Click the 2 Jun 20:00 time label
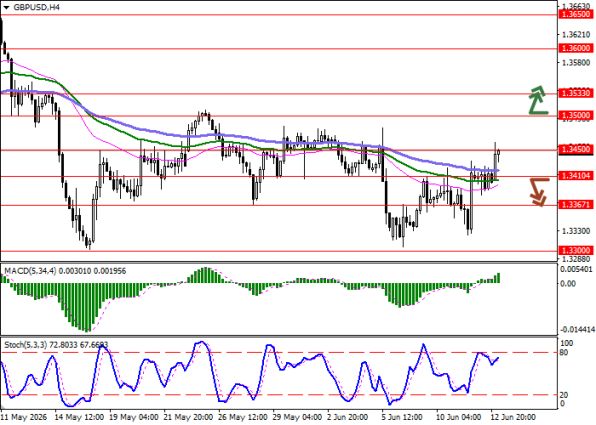 (x=348, y=417)
